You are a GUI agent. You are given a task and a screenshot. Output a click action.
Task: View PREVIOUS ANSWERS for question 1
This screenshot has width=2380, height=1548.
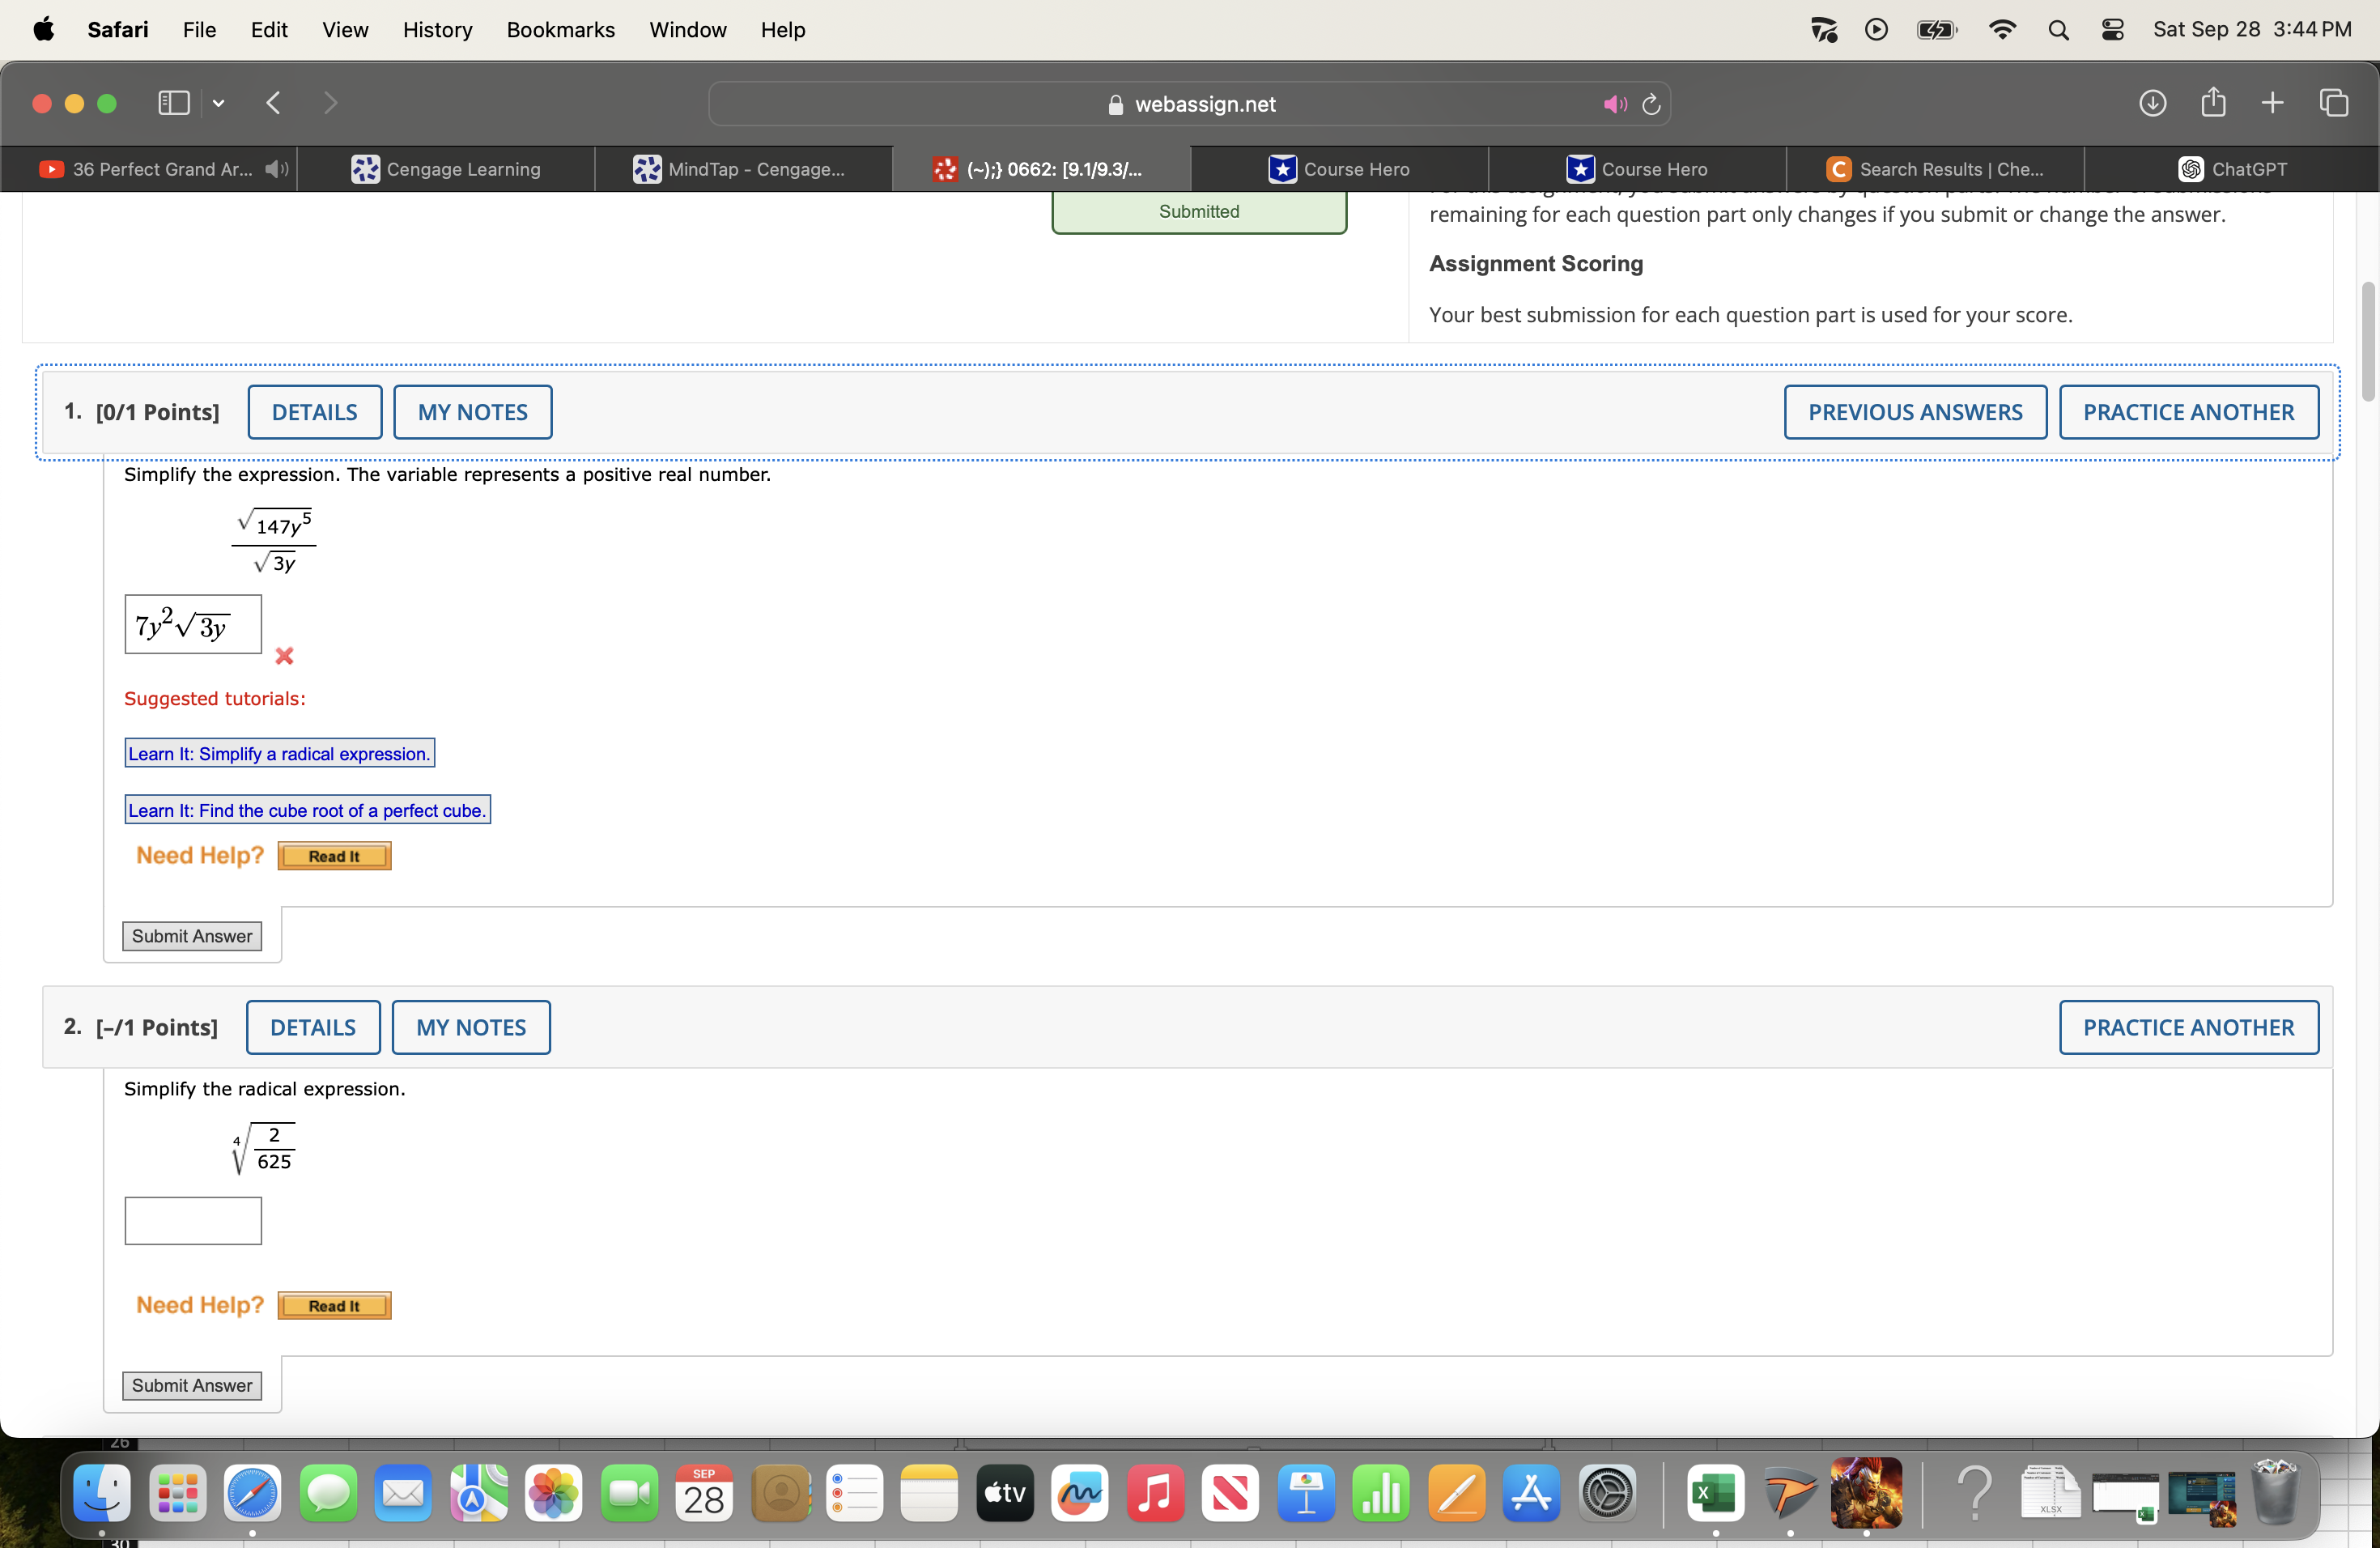(x=1915, y=412)
